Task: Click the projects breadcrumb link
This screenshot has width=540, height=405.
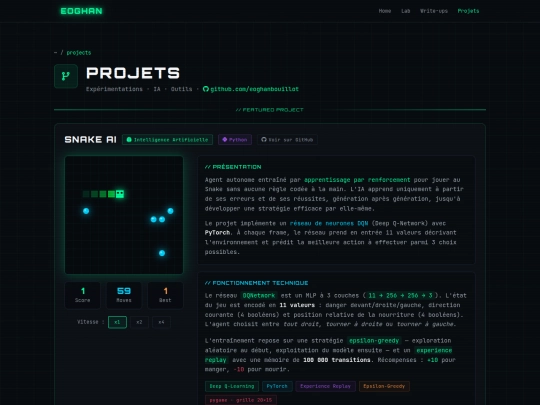Action: [x=79, y=53]
